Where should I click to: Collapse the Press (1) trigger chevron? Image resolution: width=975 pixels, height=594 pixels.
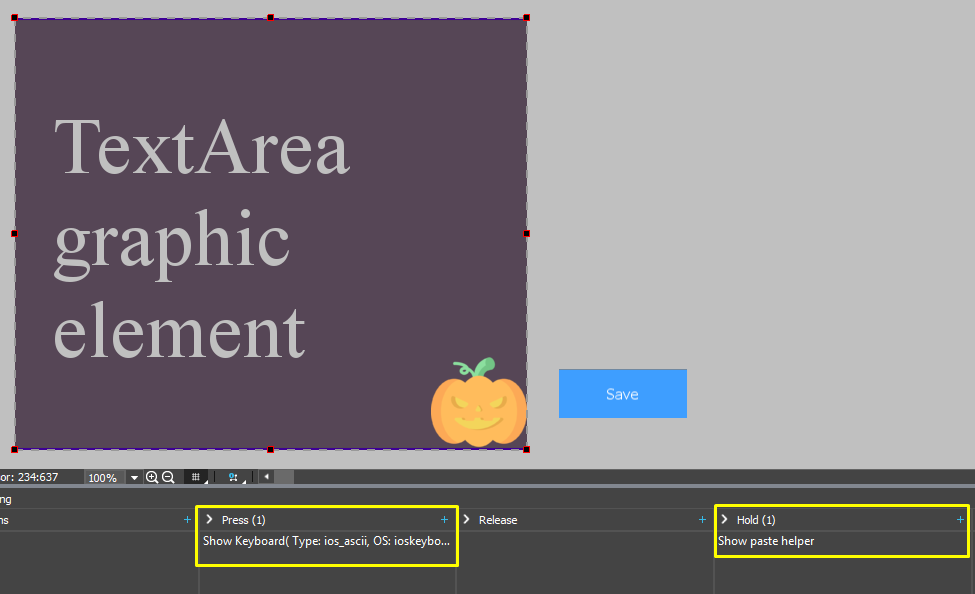point(208,519)
